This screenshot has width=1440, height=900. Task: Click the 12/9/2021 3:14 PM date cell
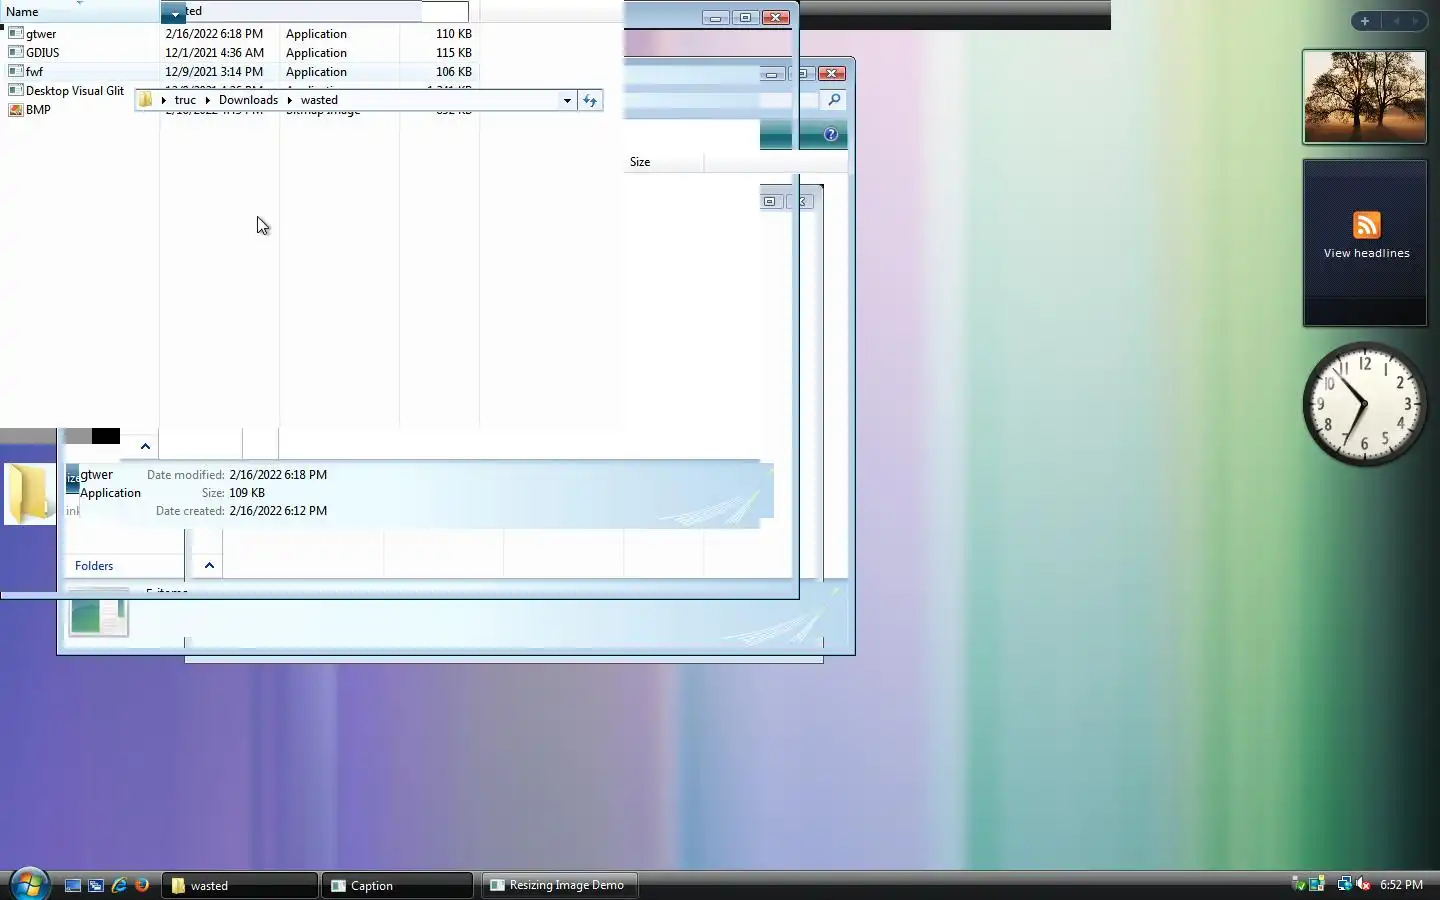coord(214,72)
